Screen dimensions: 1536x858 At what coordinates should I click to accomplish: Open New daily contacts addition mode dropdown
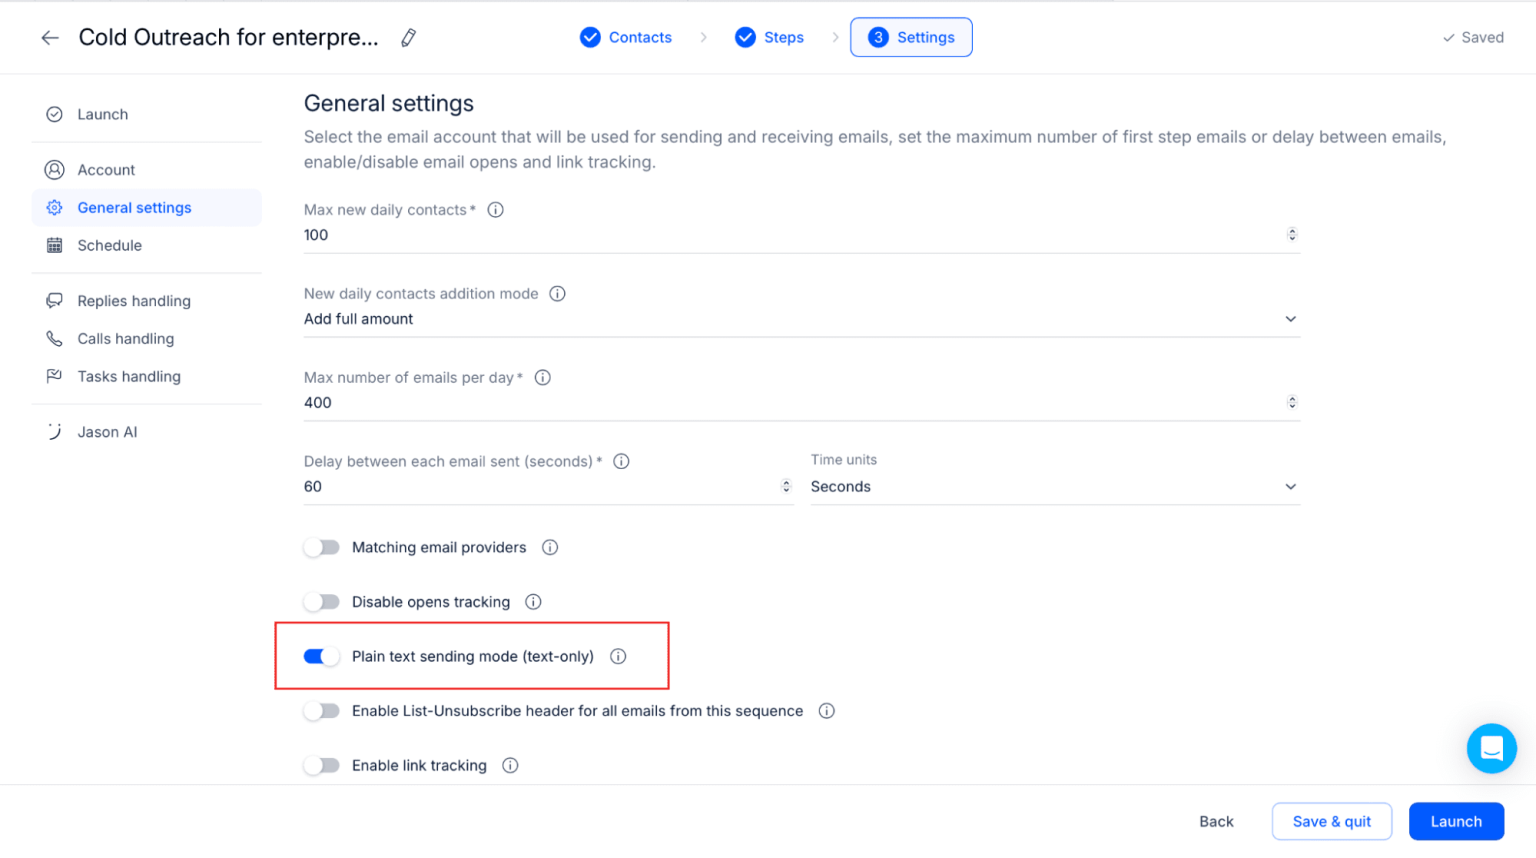(x=801, y=319)
